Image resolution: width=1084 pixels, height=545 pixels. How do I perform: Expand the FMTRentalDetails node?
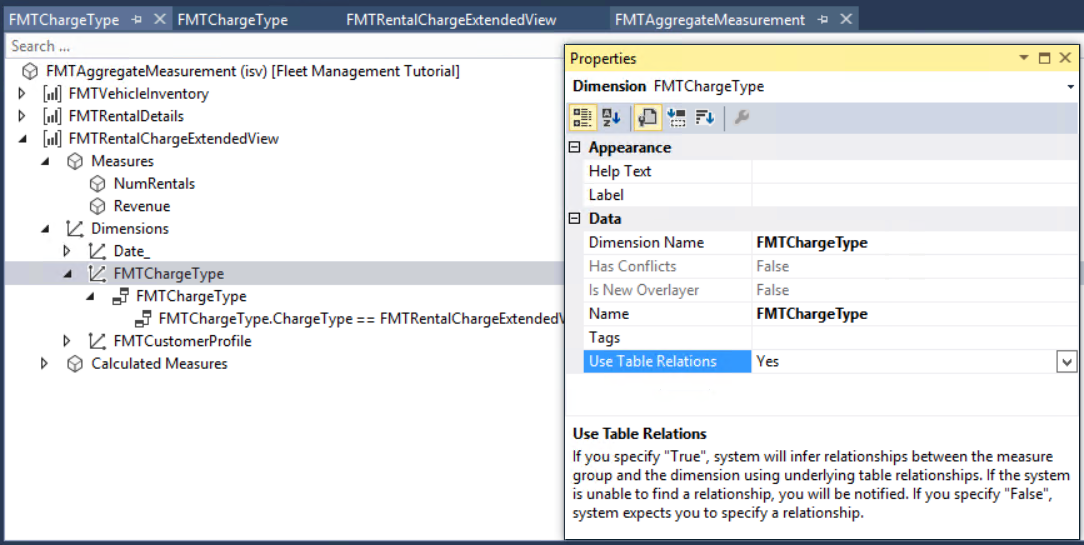click(x=22, y=116)
